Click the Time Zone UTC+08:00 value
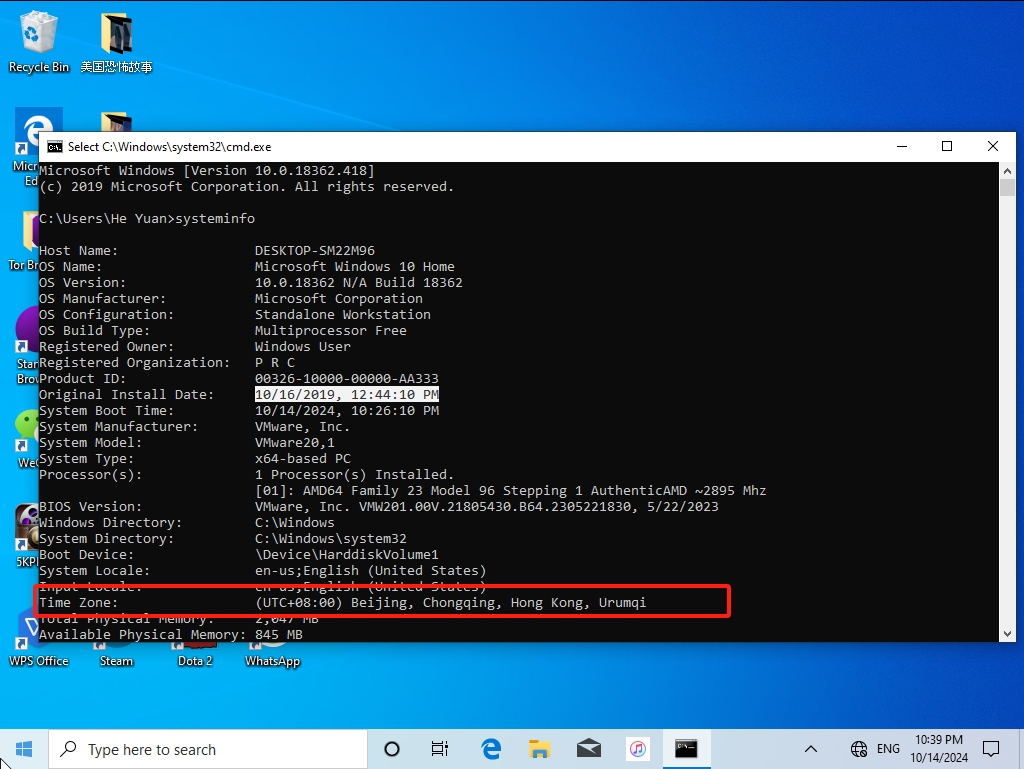 (x=451, y=603)
